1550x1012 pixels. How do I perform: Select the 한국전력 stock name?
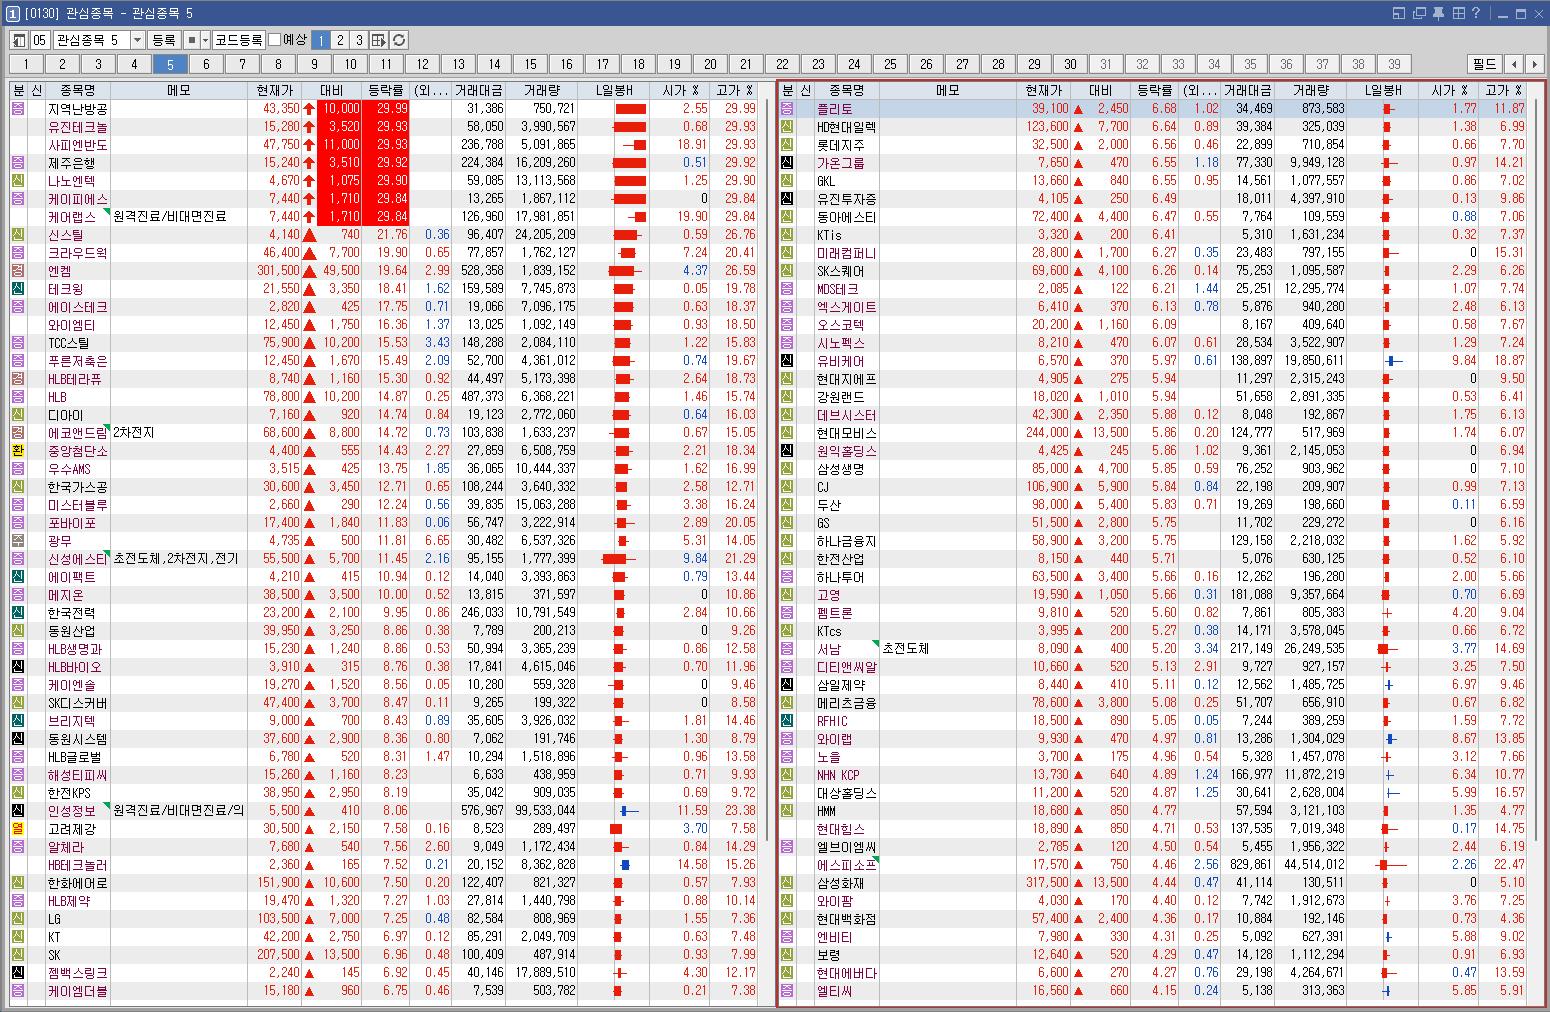click(x=72, y=613)
